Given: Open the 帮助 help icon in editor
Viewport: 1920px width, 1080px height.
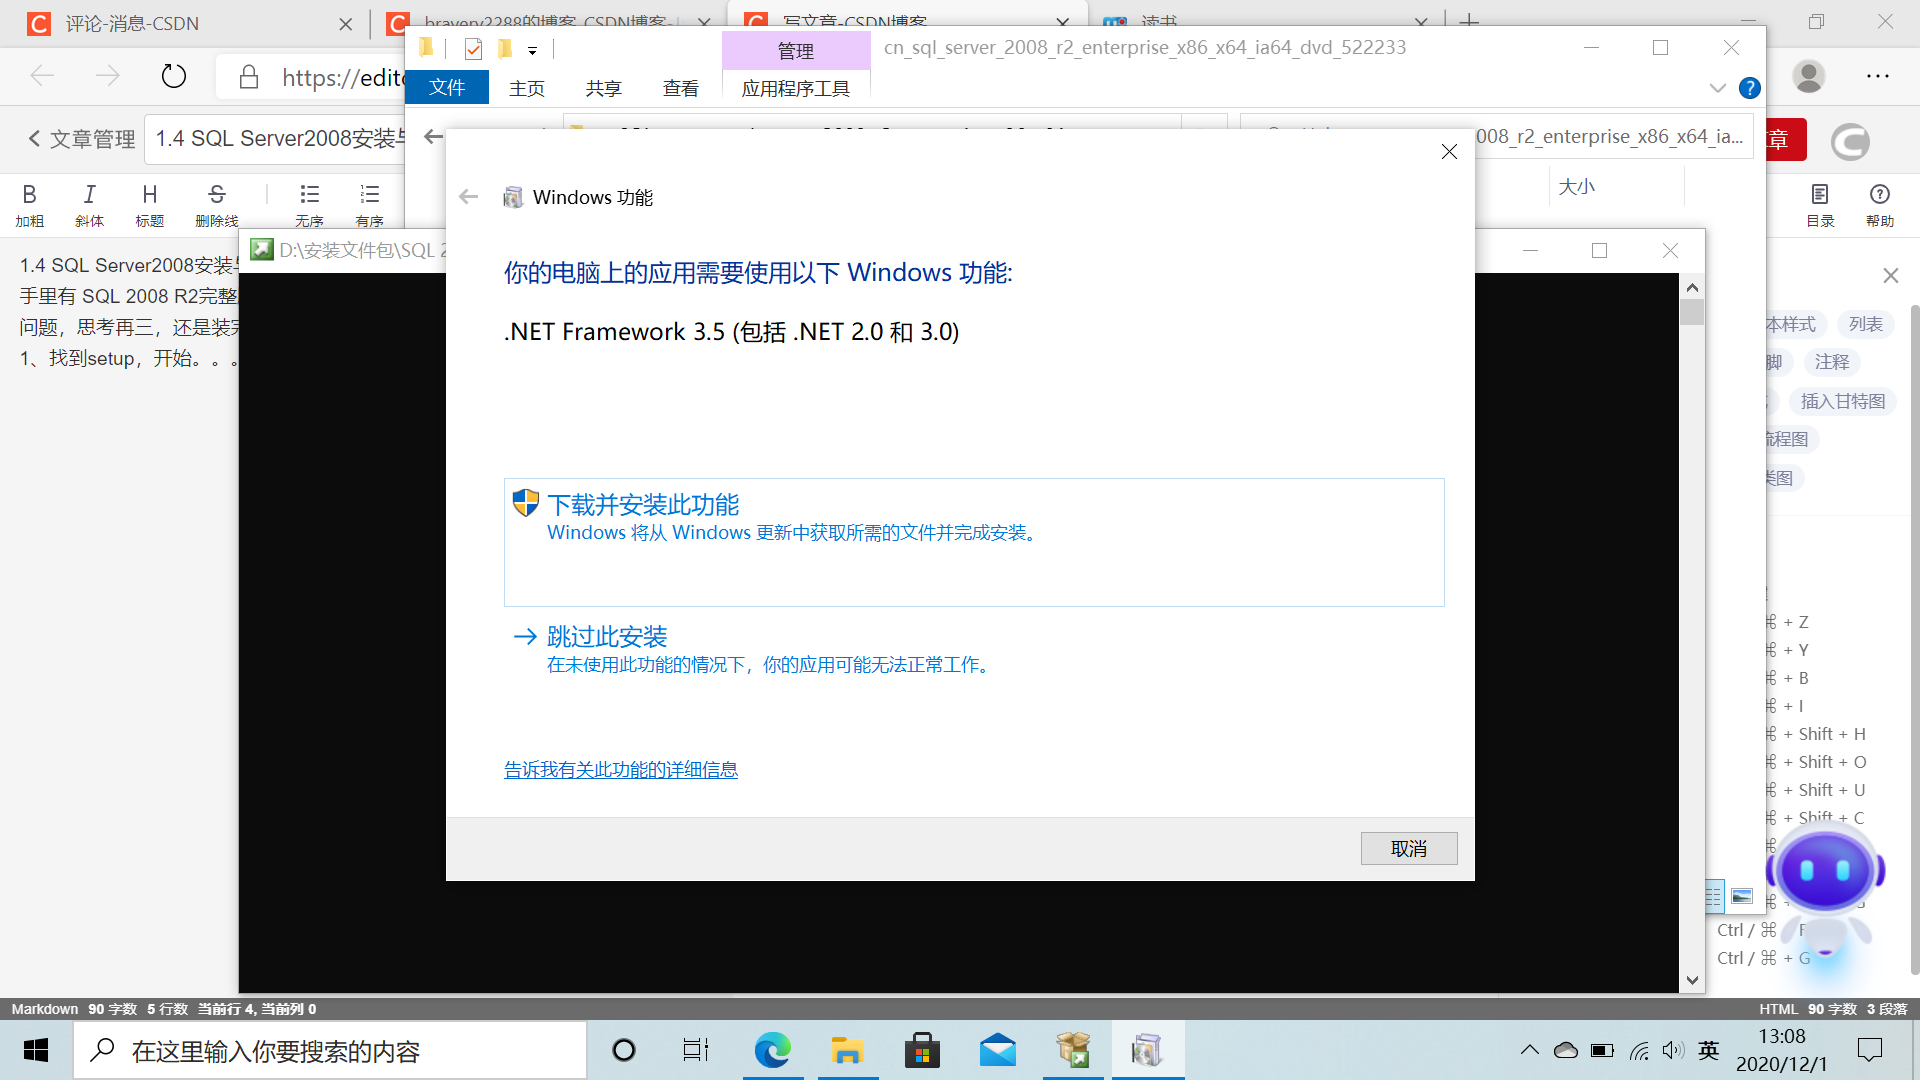Looking at the screenshot, I should pyautogui.click(x=1880, y=205).
